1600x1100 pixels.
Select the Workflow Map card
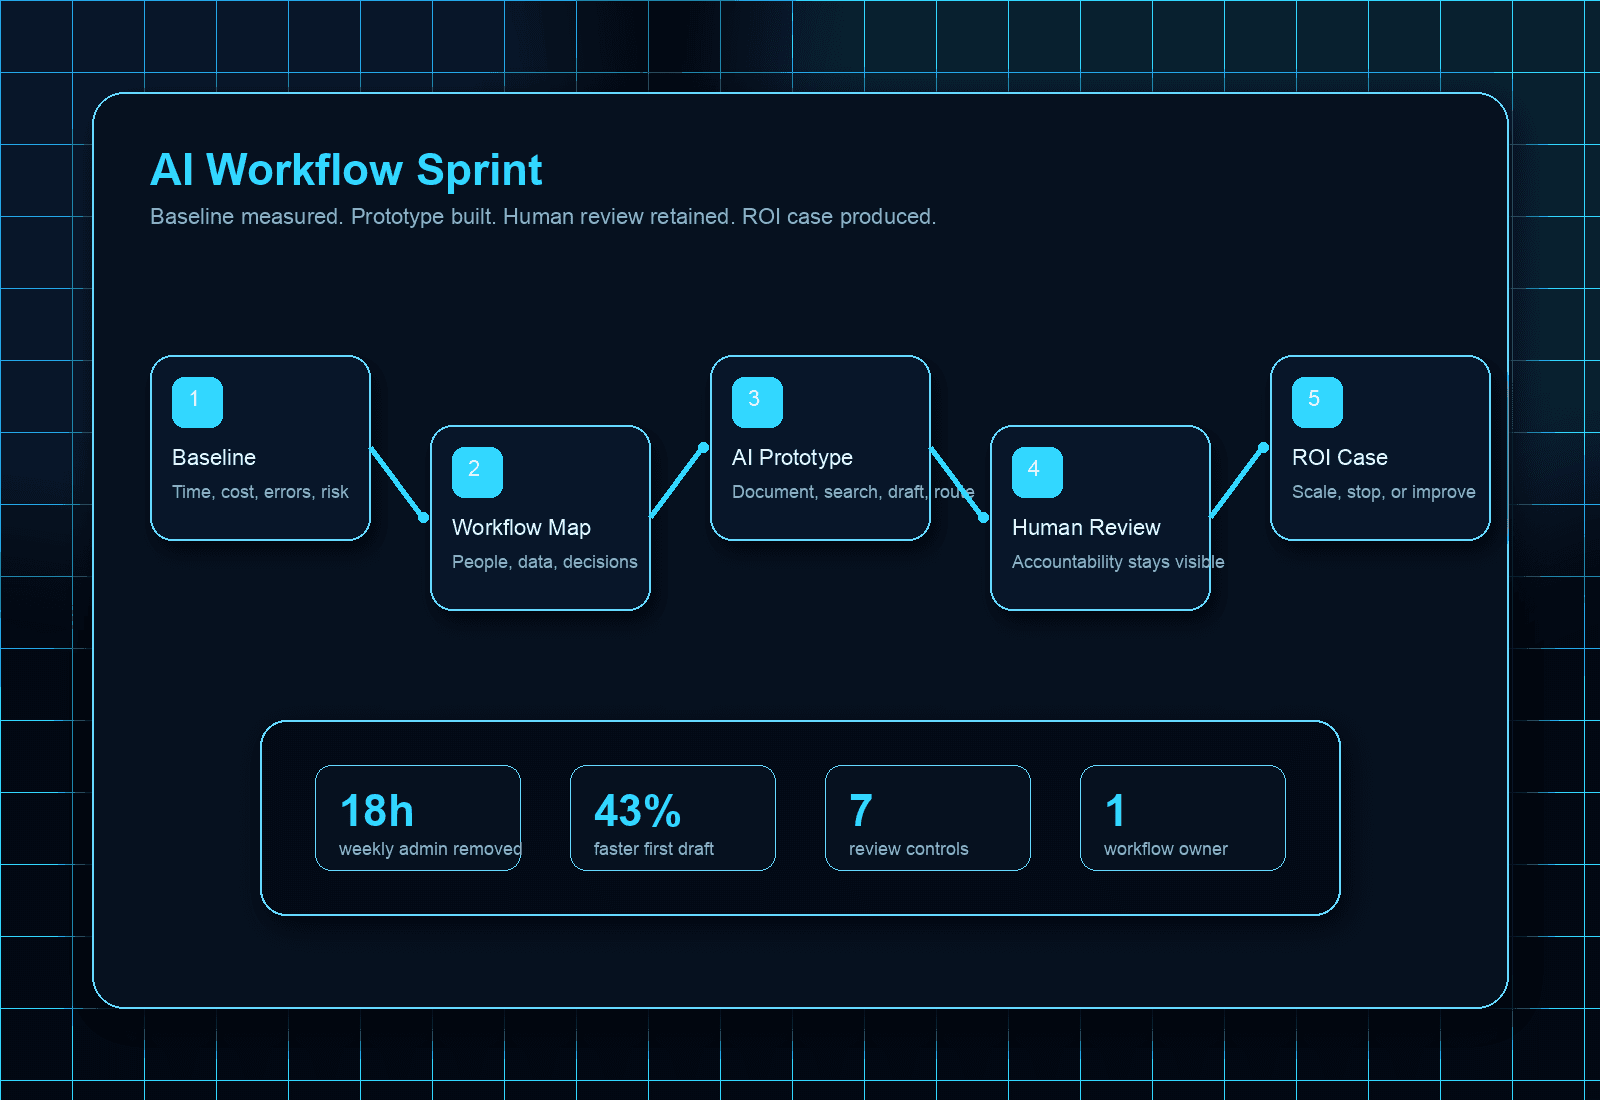click(540, 517)
